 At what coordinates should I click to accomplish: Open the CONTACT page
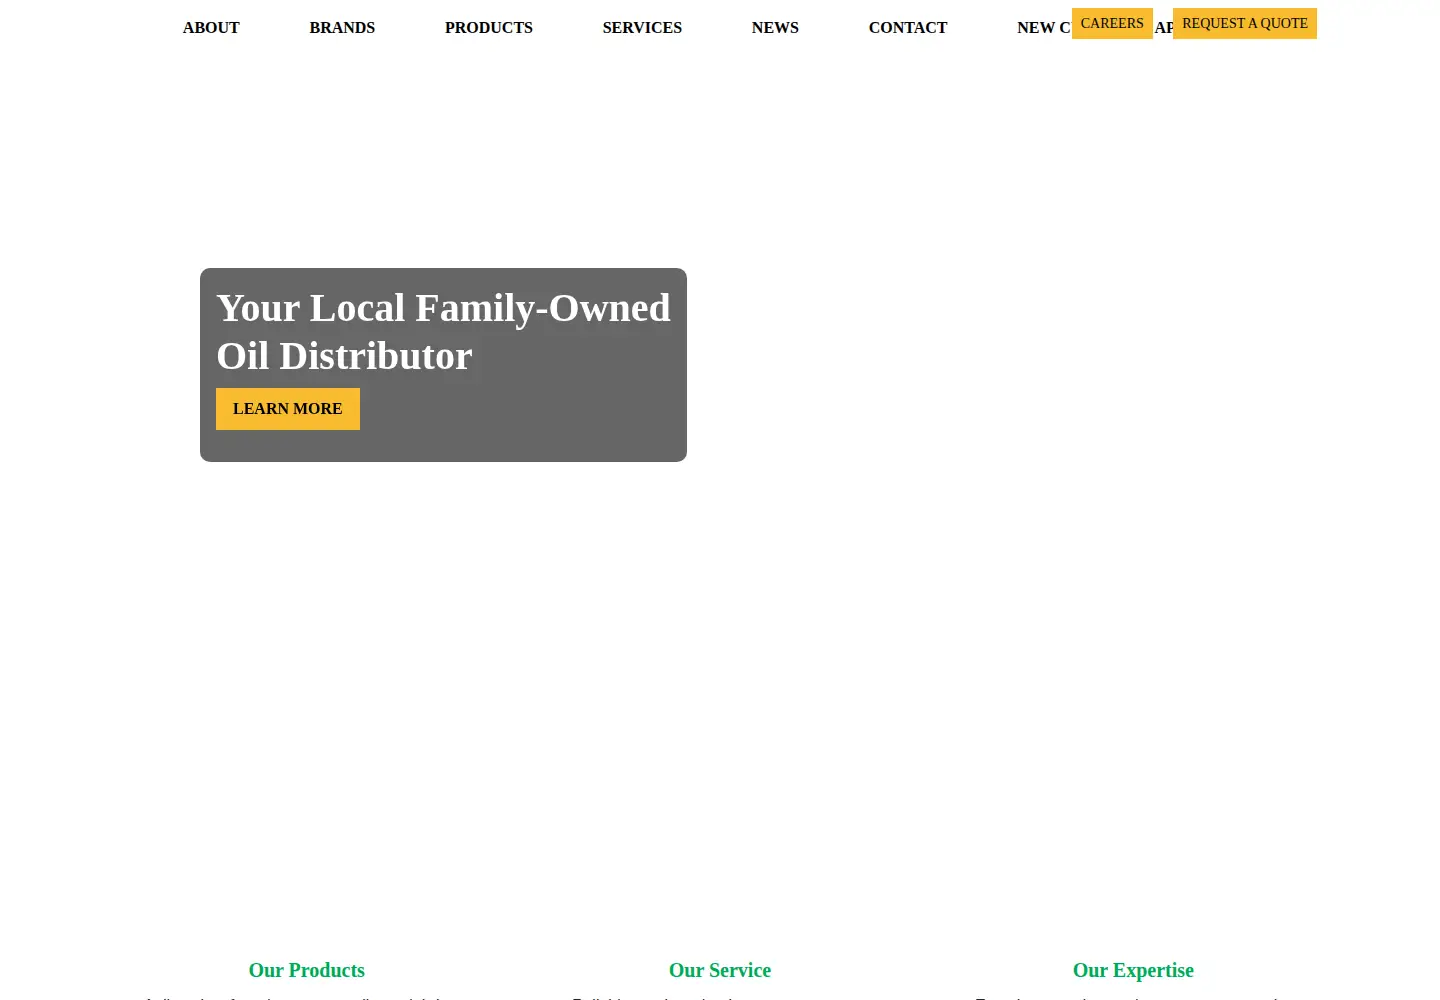[908, 28]
